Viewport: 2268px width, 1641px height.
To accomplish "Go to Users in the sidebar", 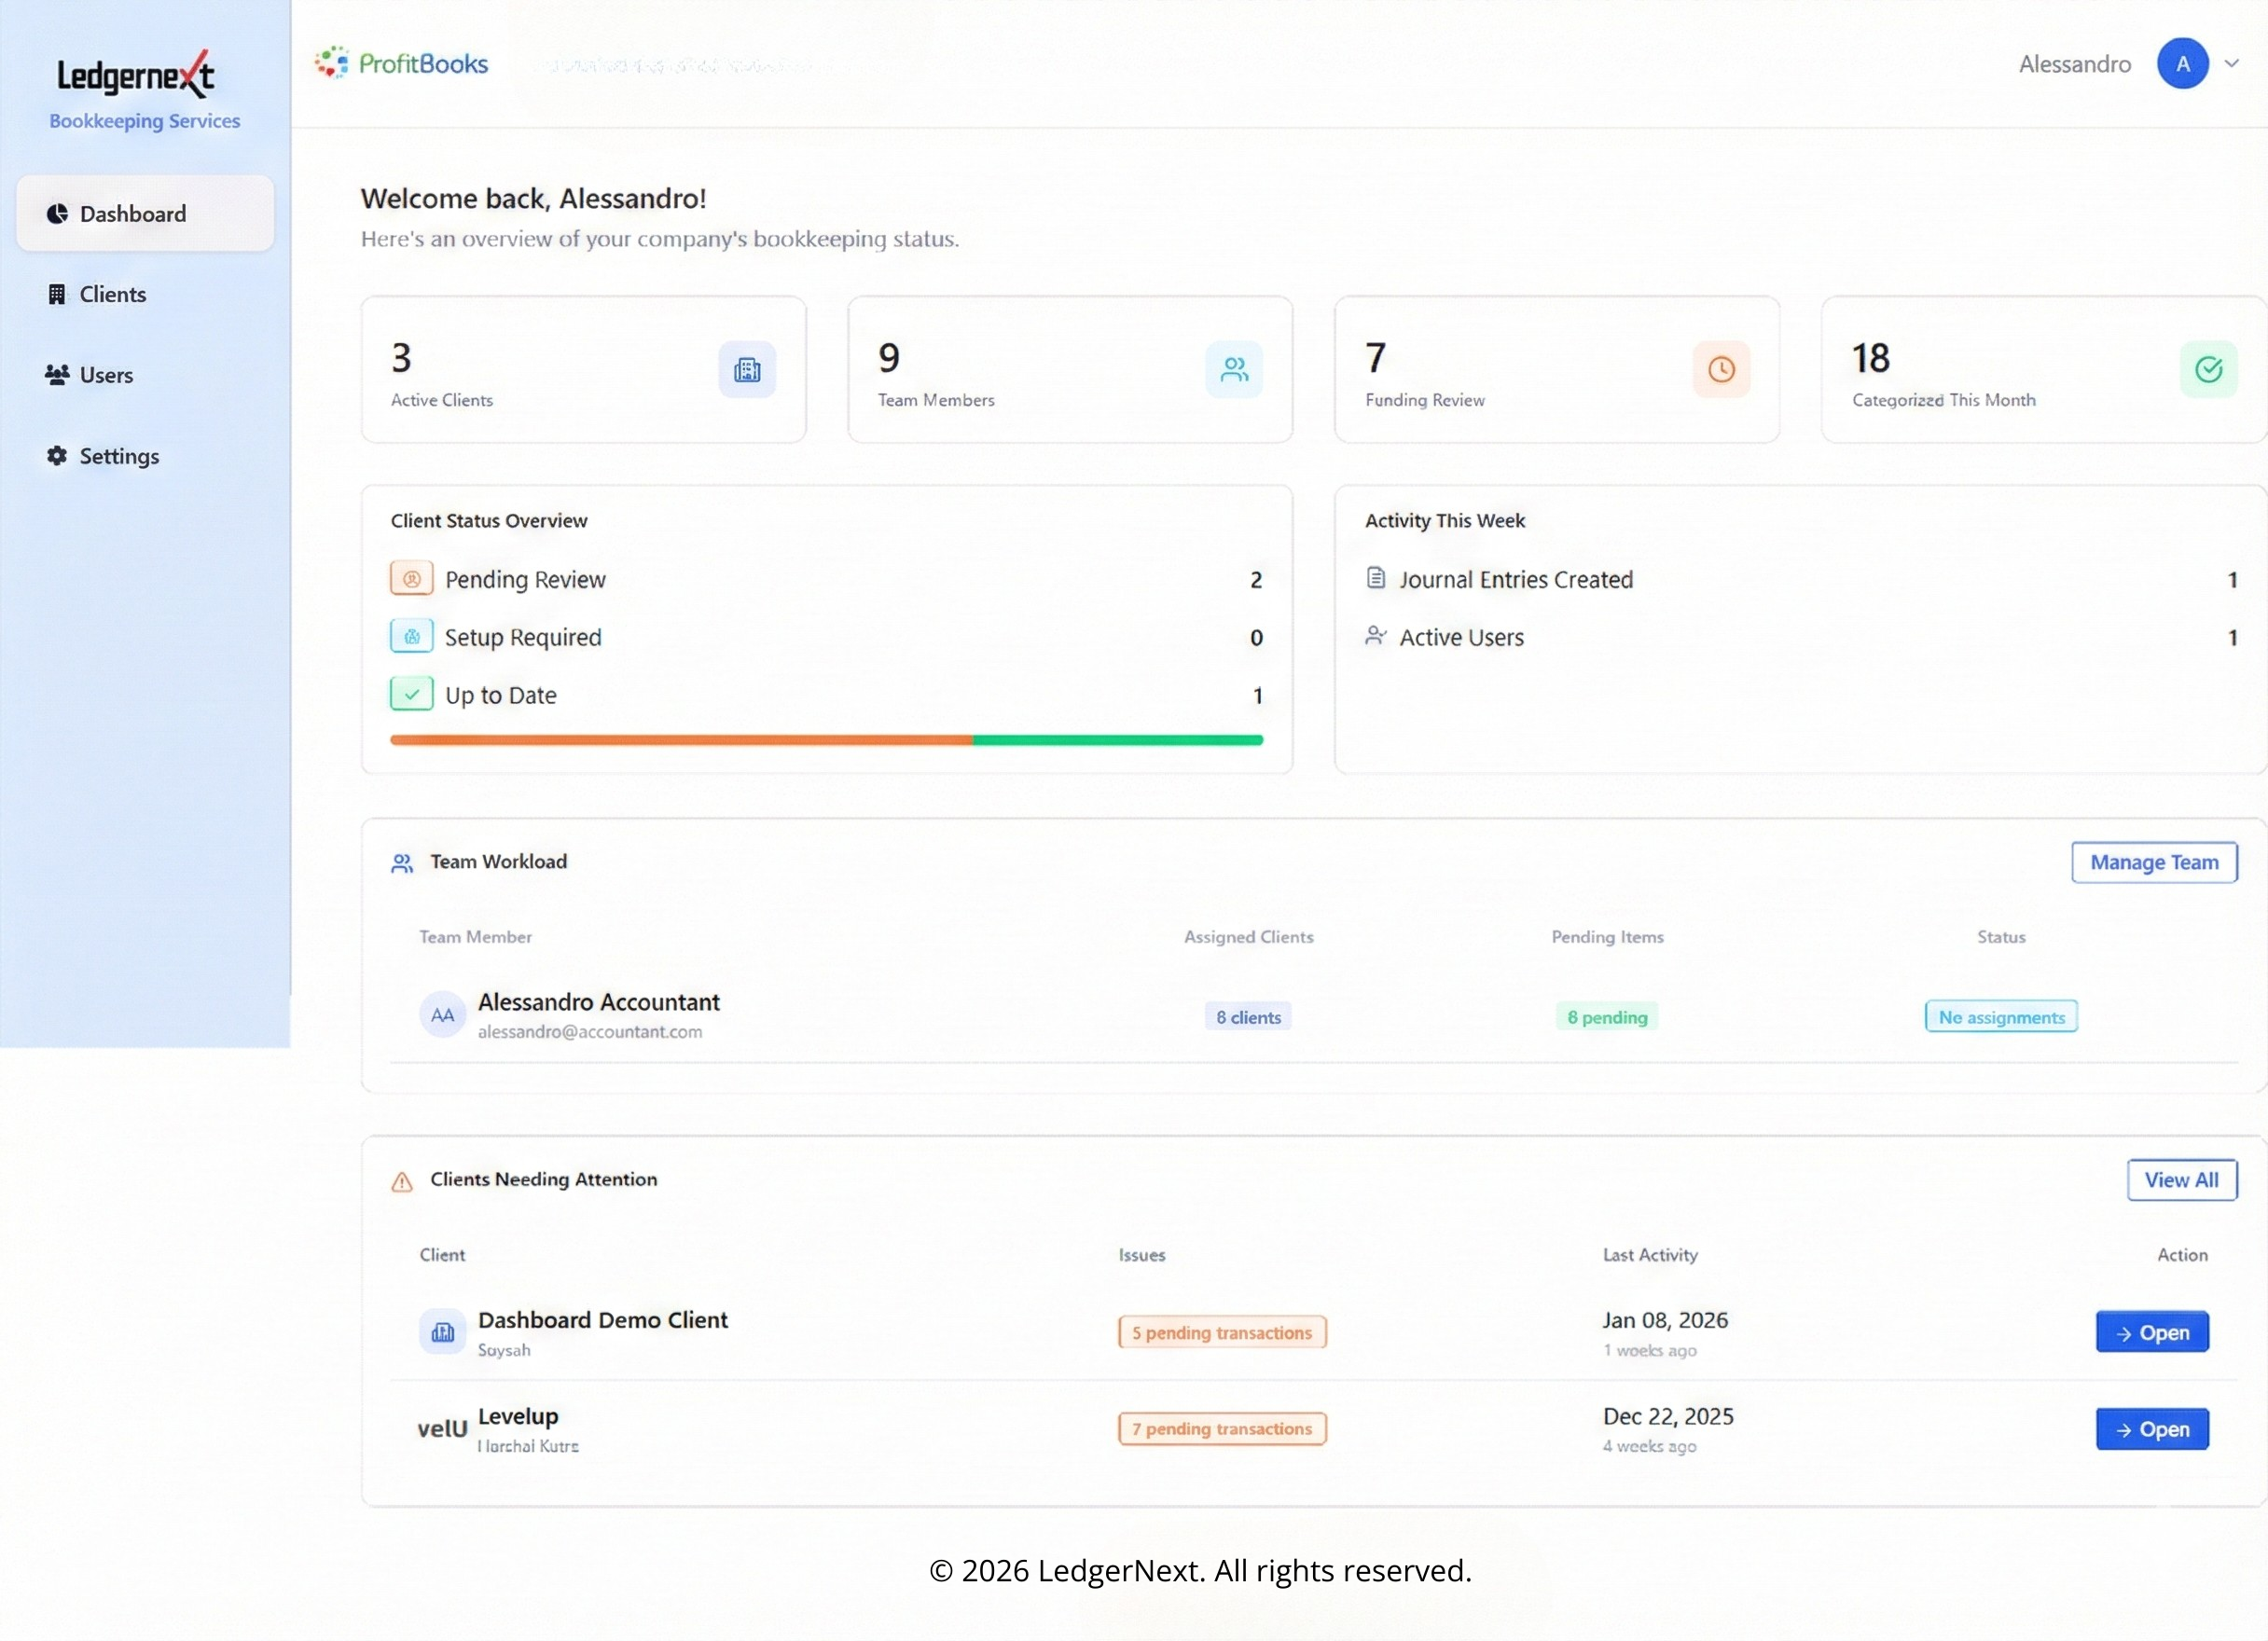I will (105, 375).
